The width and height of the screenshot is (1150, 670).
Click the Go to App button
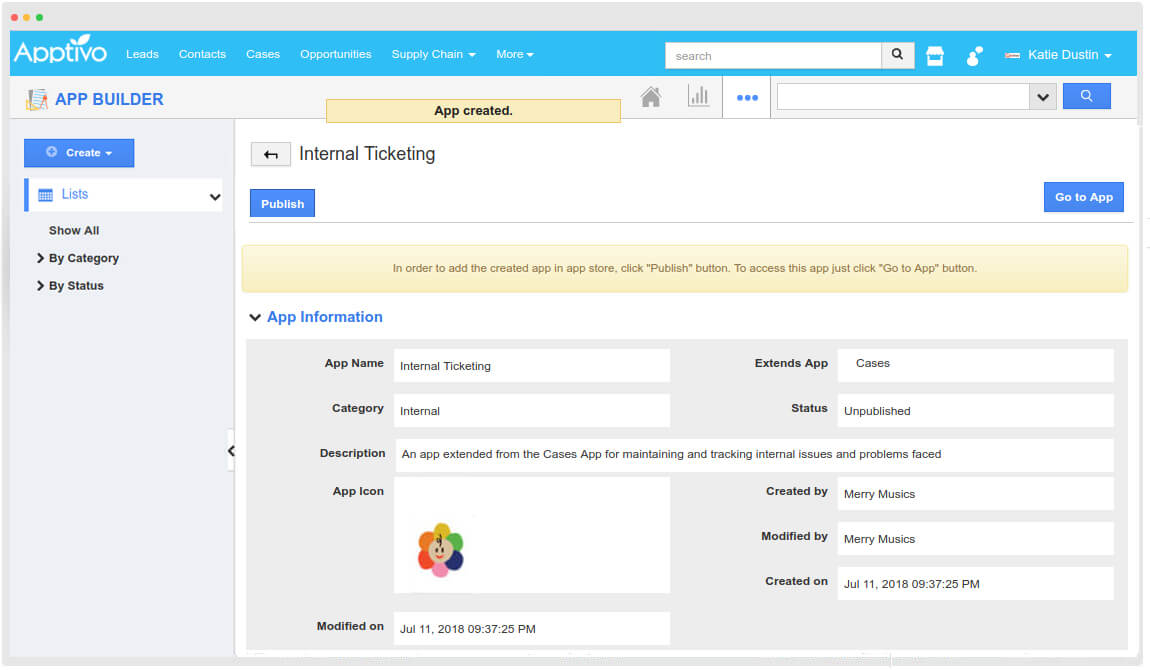1083,197
